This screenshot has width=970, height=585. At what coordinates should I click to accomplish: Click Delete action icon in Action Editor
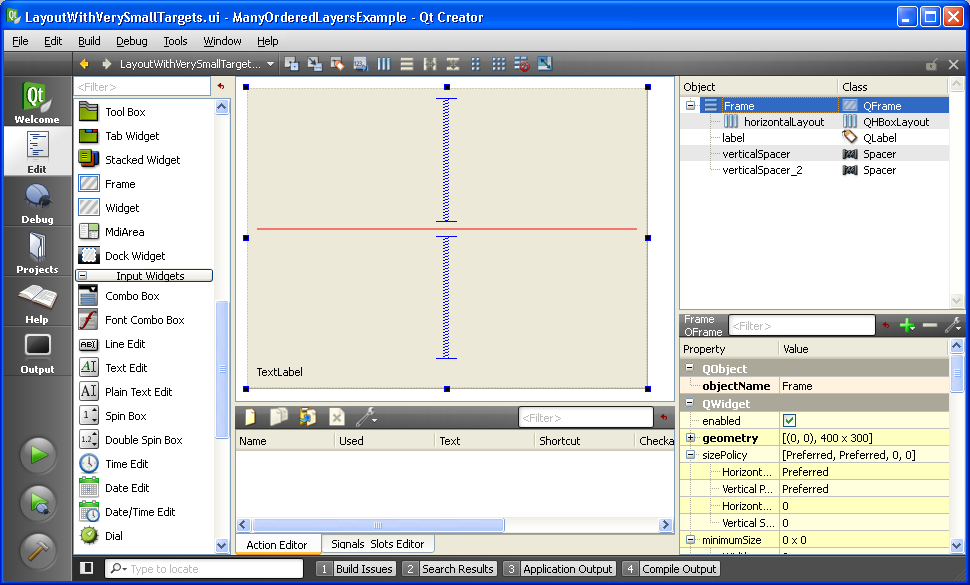pyautogui.click(x=337, y=417)
